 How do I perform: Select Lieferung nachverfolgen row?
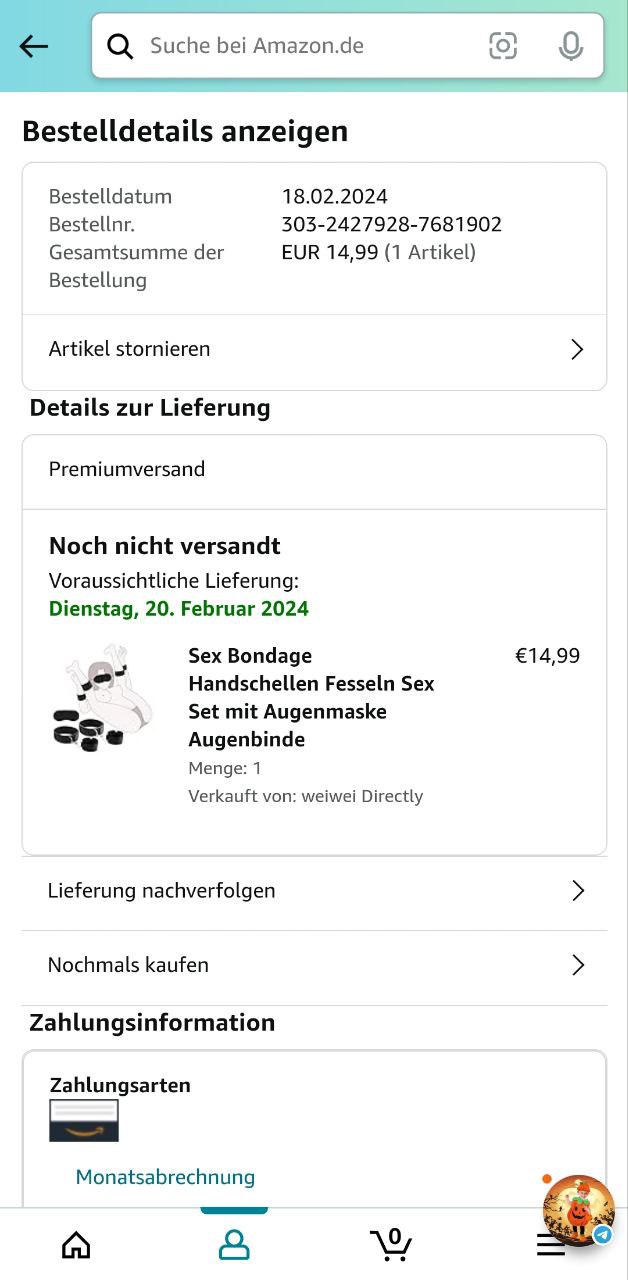[x=162, y=890]
